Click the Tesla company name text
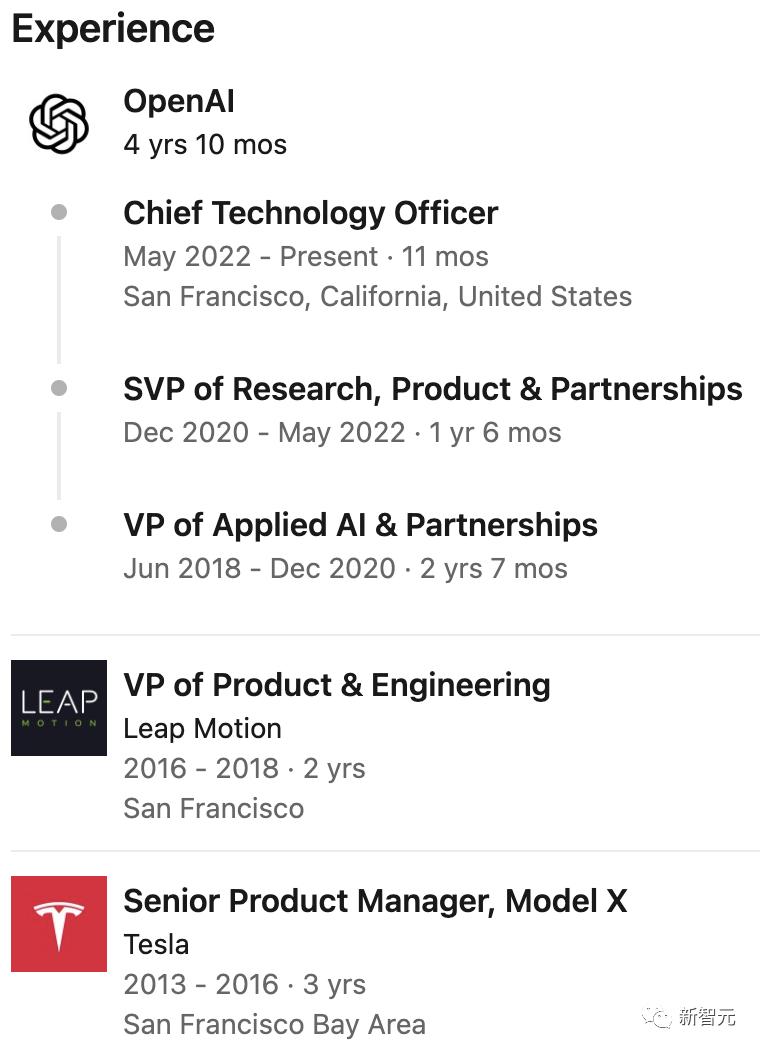Image resolution: width=760 pixels, height=1050 pixels. coord(156,944)
